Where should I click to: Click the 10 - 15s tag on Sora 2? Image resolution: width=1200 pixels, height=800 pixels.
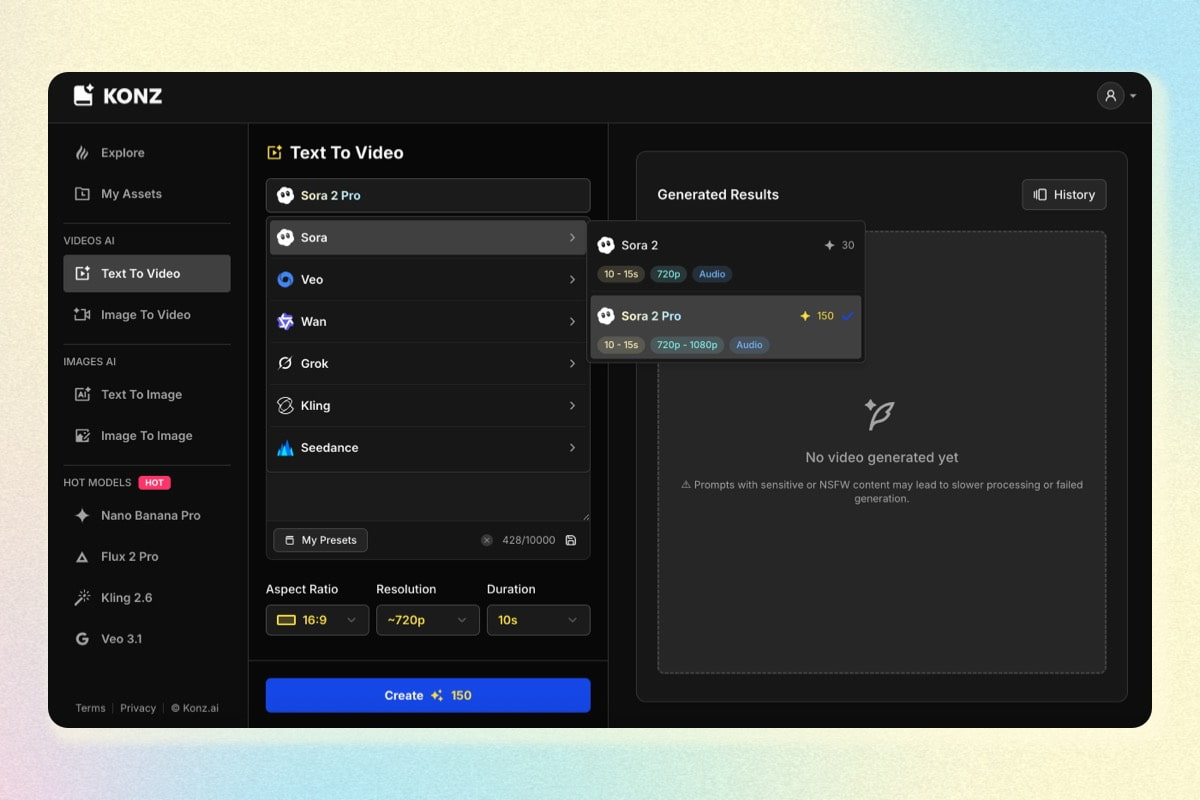(621, 274)
